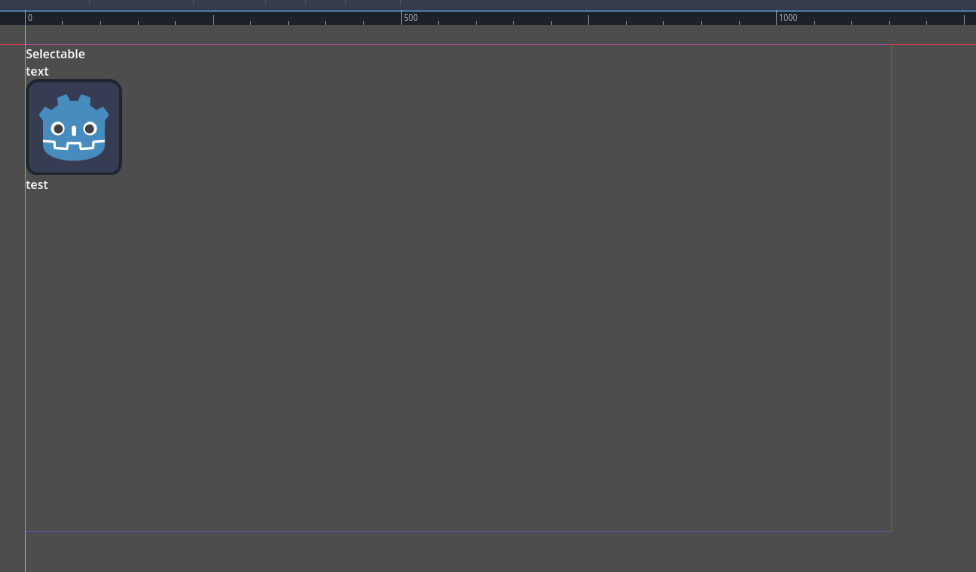Click the blue-gray bar above the ruler
Viewport: 976px width, 572px height.
[488, 5]
